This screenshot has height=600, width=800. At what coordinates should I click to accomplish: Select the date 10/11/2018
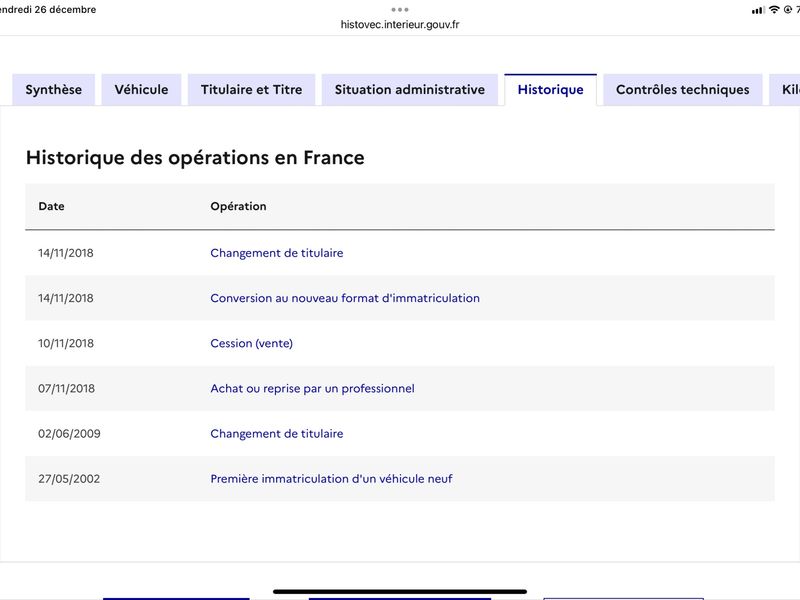click(x=66, y=343)
